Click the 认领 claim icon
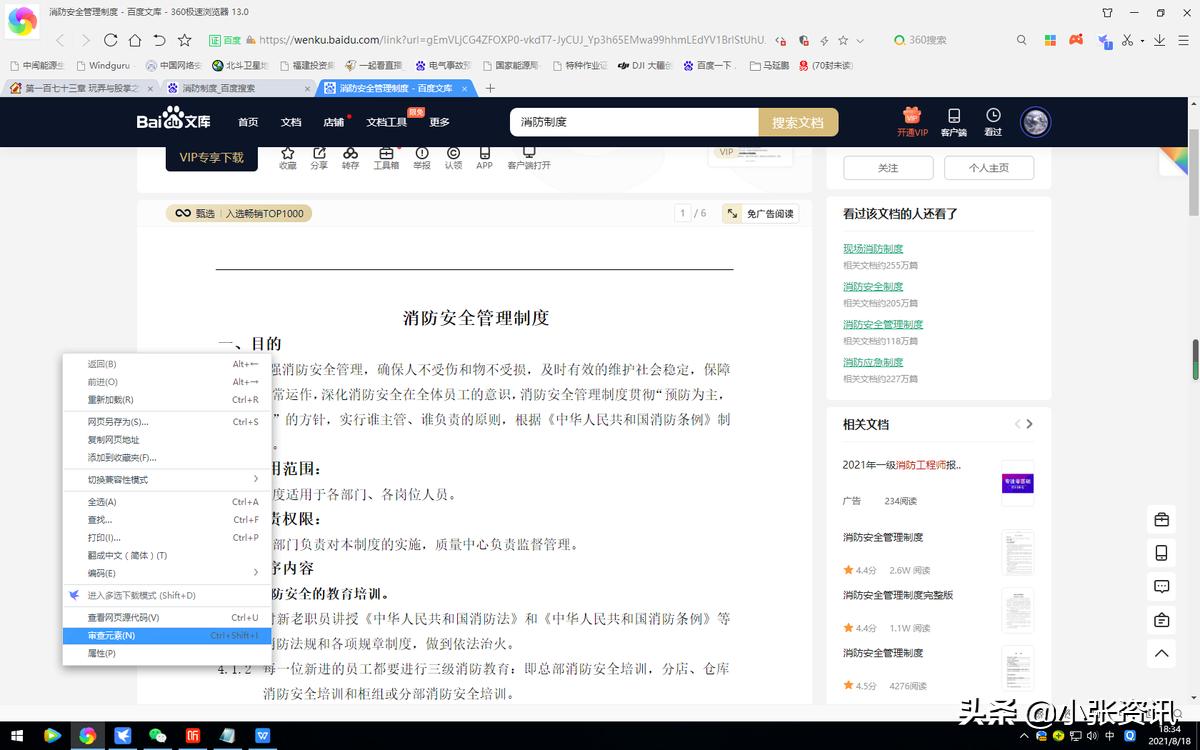The height and width of the screenshot is (750, 1200). click(x=452, y=160)
